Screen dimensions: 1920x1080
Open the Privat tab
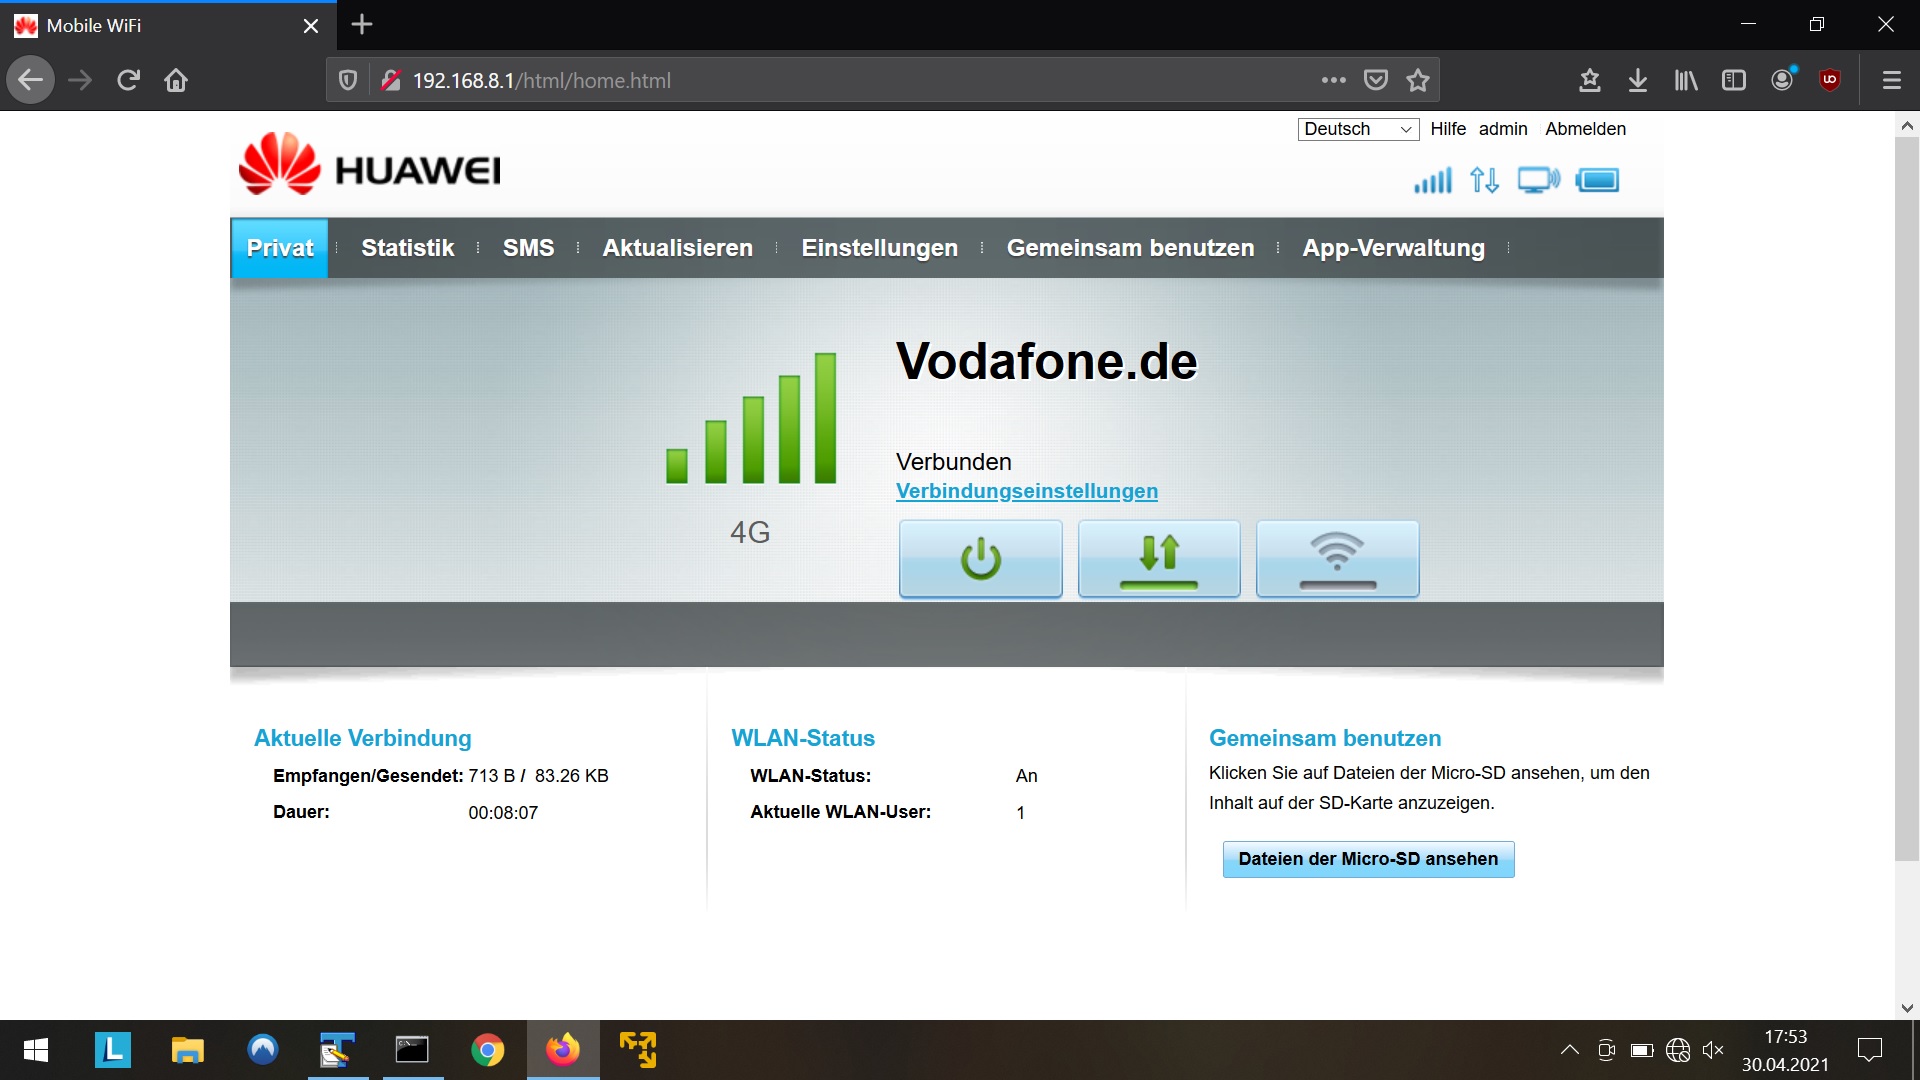[x=280, y=248]
